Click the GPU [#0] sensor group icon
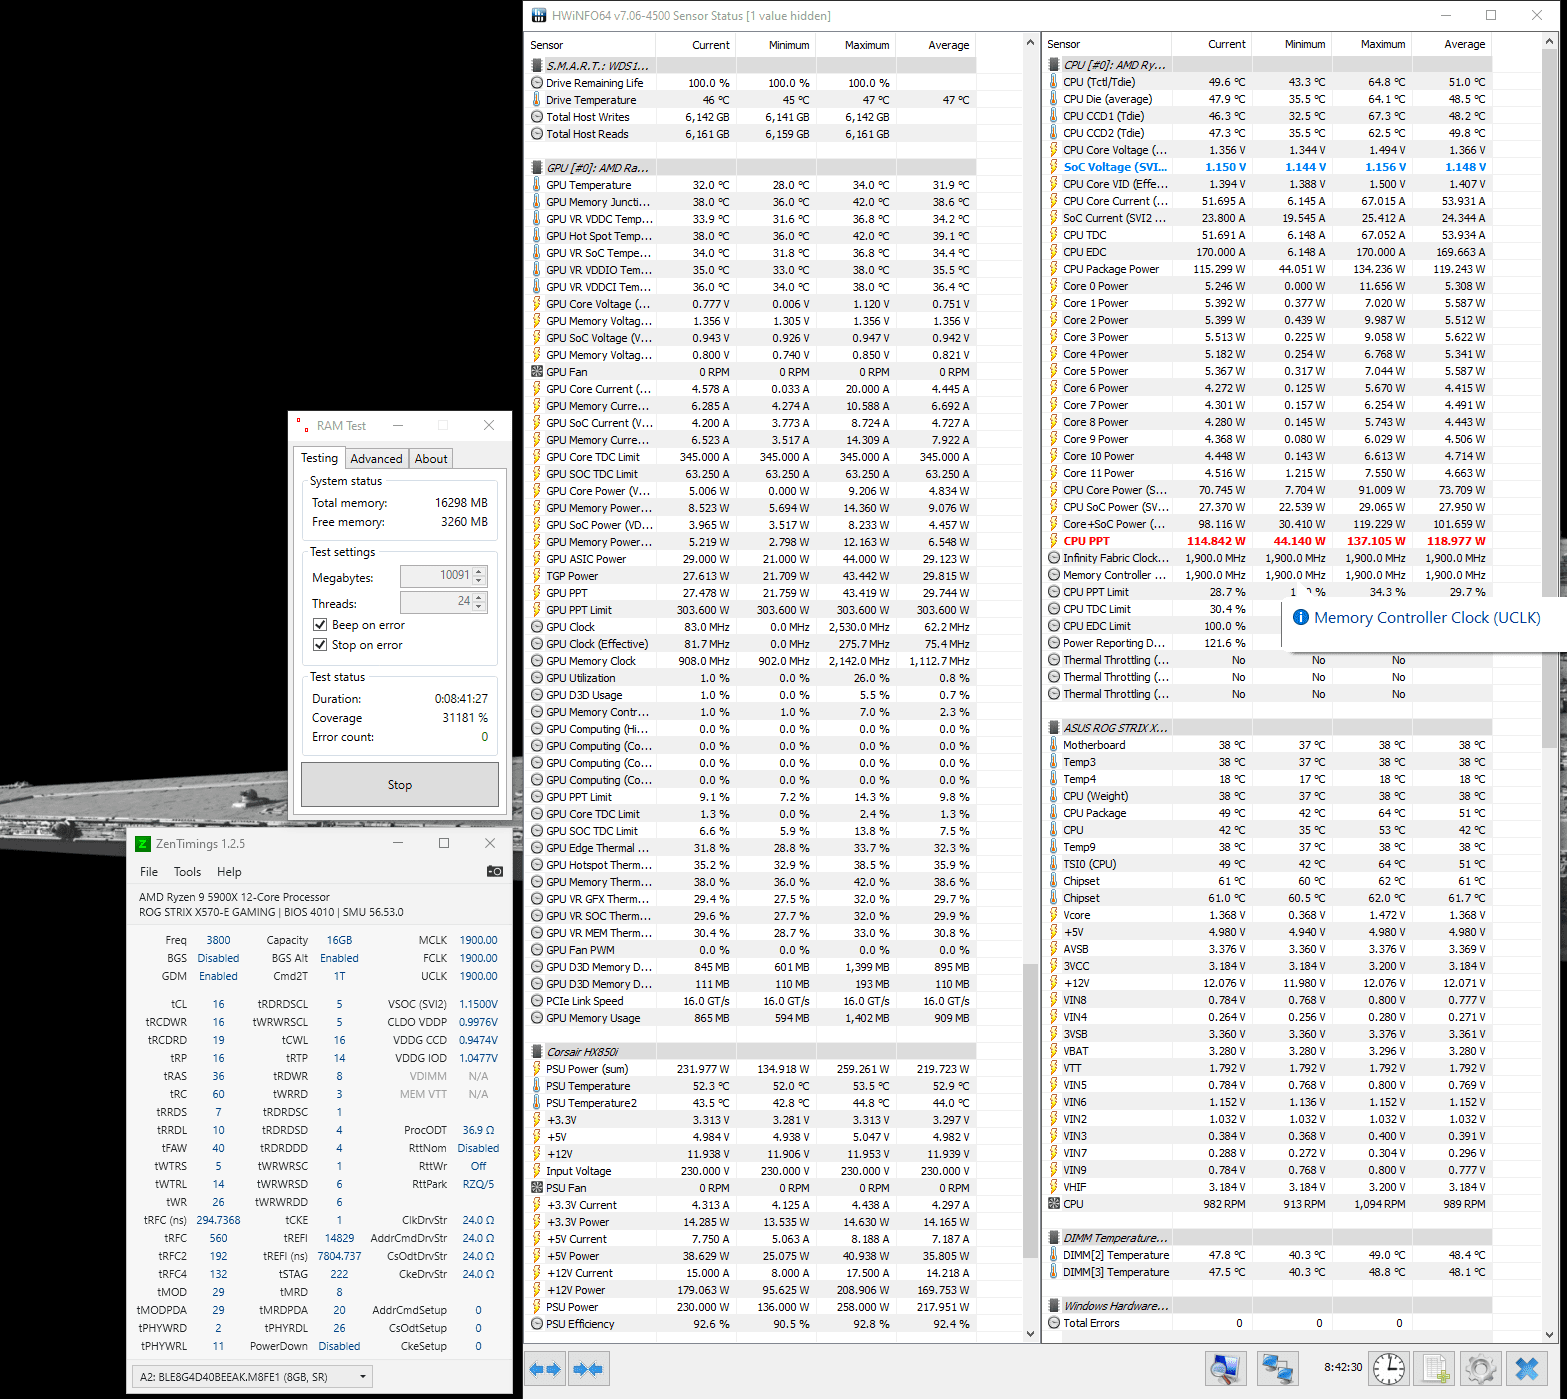This screenshot has height=1399, width=1567. pos(537,168)
